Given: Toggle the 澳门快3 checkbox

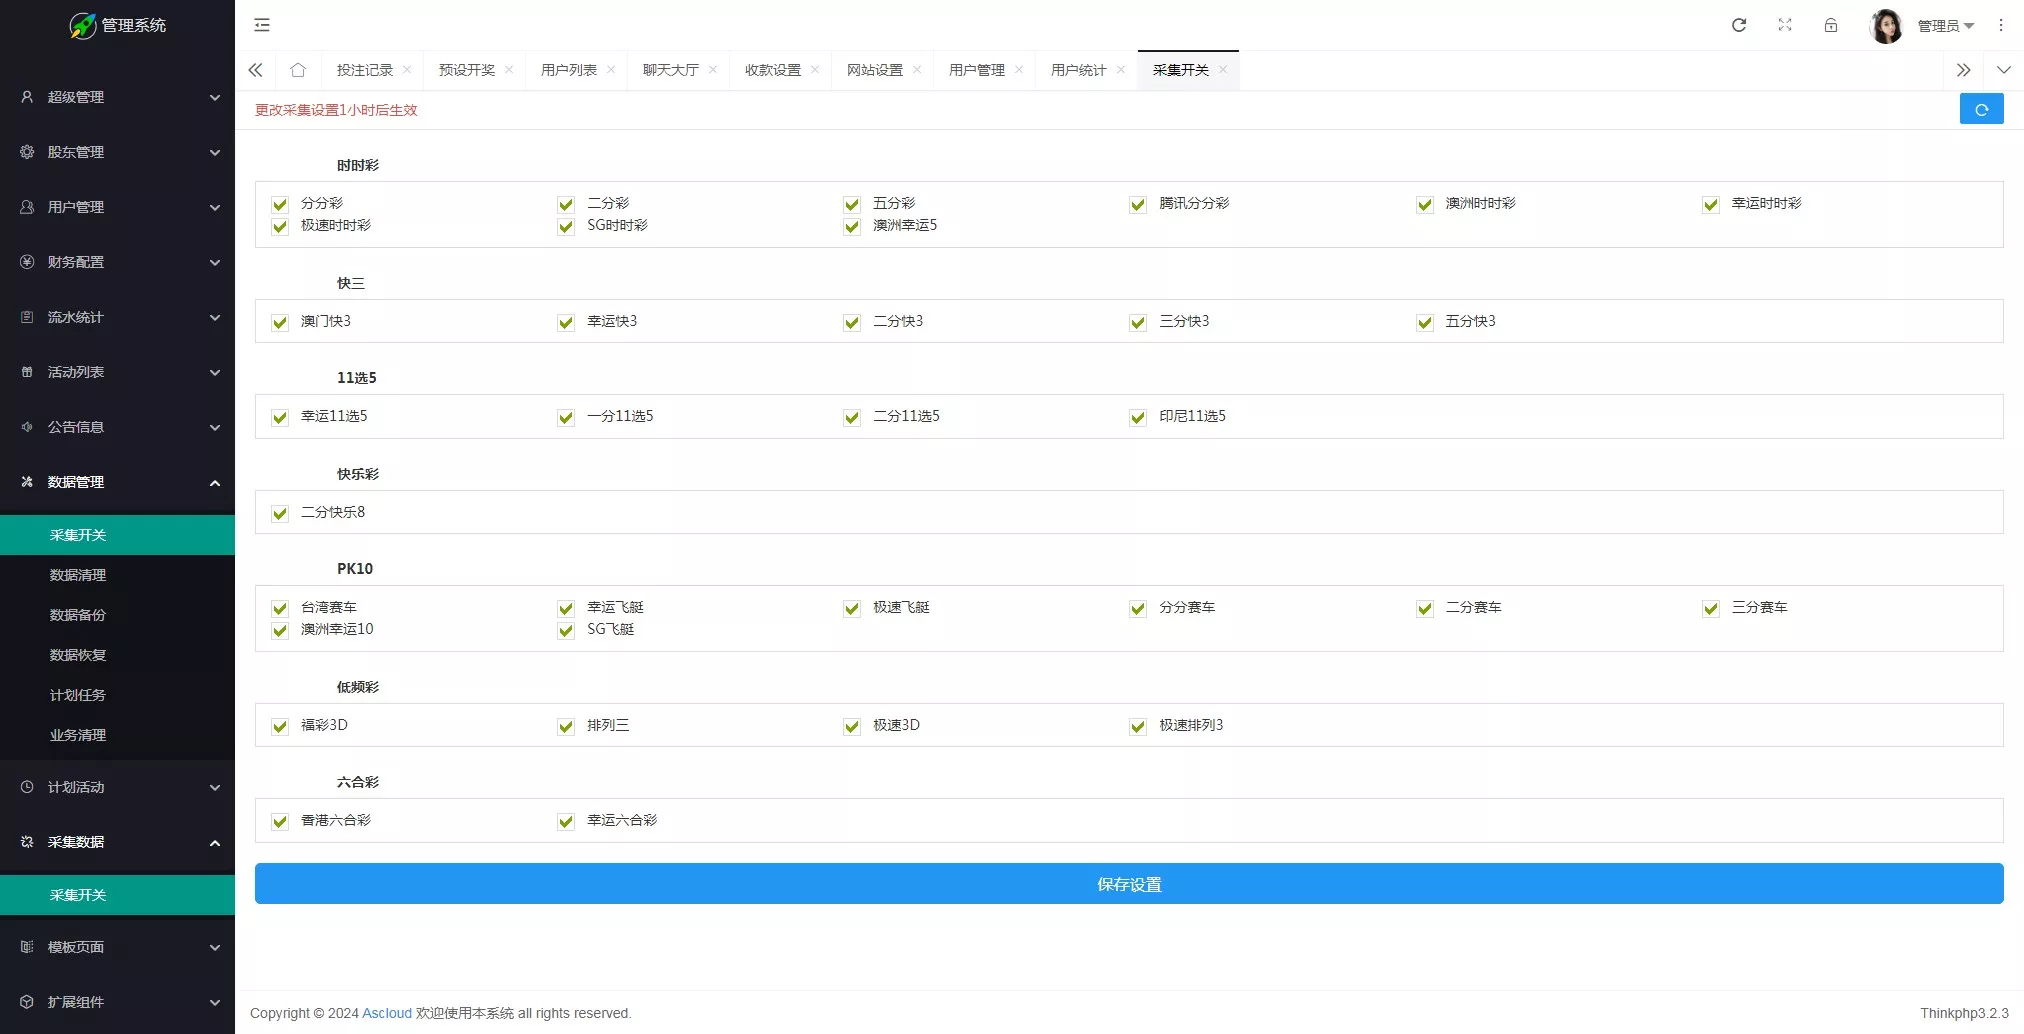Looking at the screenshot, I should pyautogui.click(x=280, y=323).
